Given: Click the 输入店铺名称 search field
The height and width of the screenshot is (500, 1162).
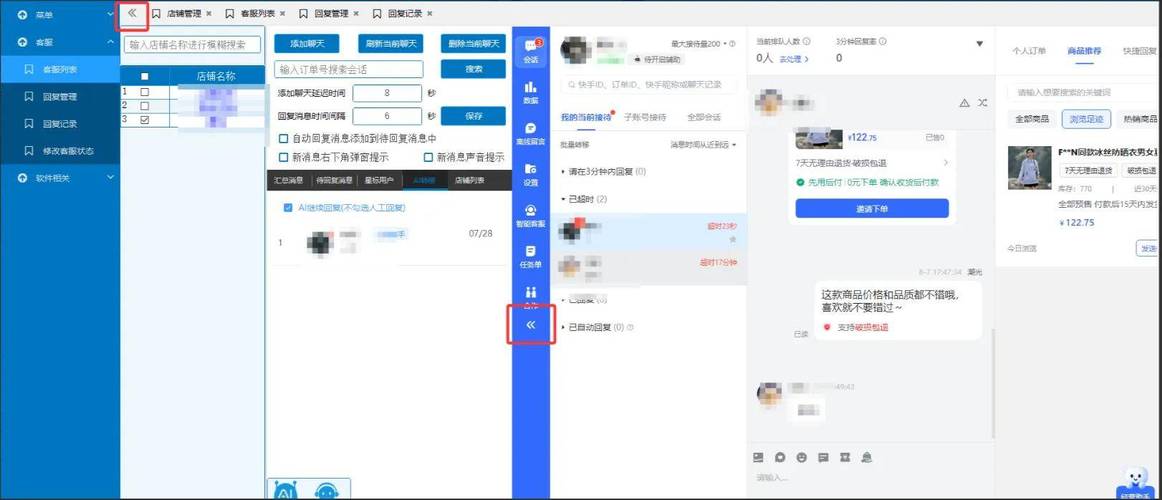Looking at the screenshot, I should 192,45.
